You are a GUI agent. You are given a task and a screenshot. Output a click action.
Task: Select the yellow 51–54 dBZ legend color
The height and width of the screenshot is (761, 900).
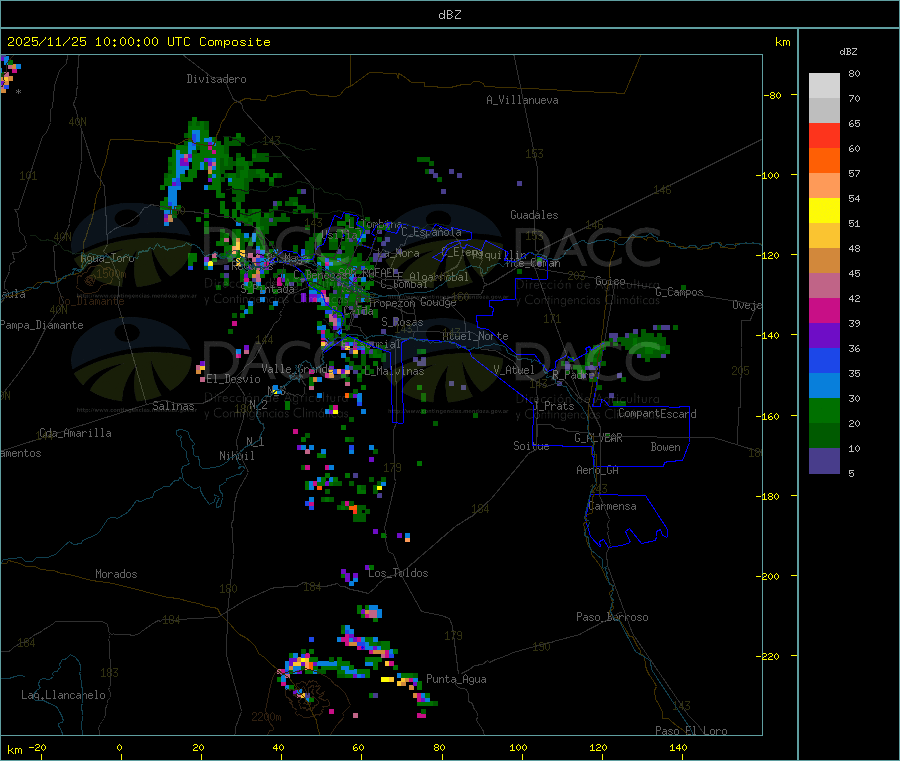(824, 211)
